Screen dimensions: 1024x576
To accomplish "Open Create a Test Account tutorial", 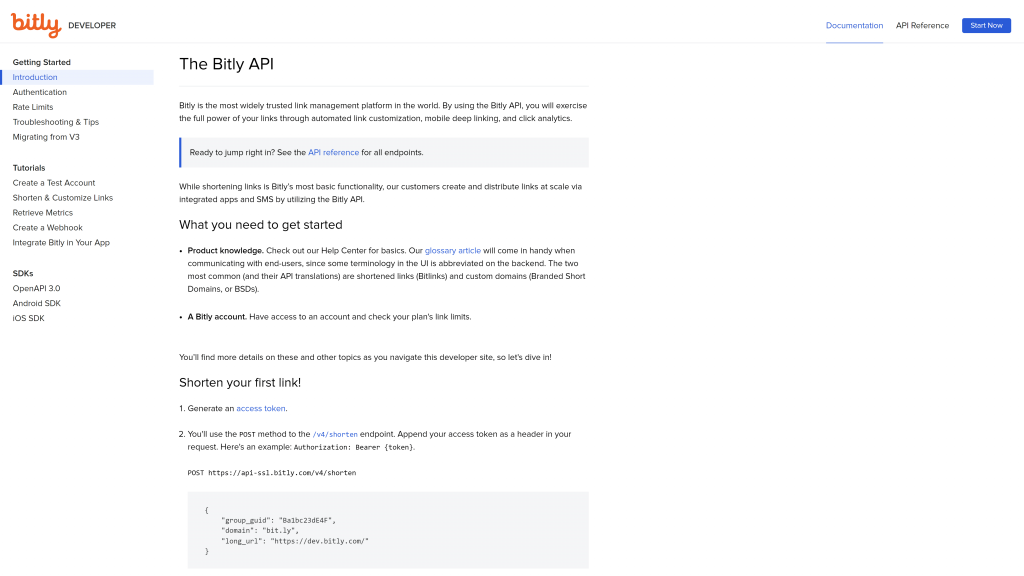I will pos(54,183).
